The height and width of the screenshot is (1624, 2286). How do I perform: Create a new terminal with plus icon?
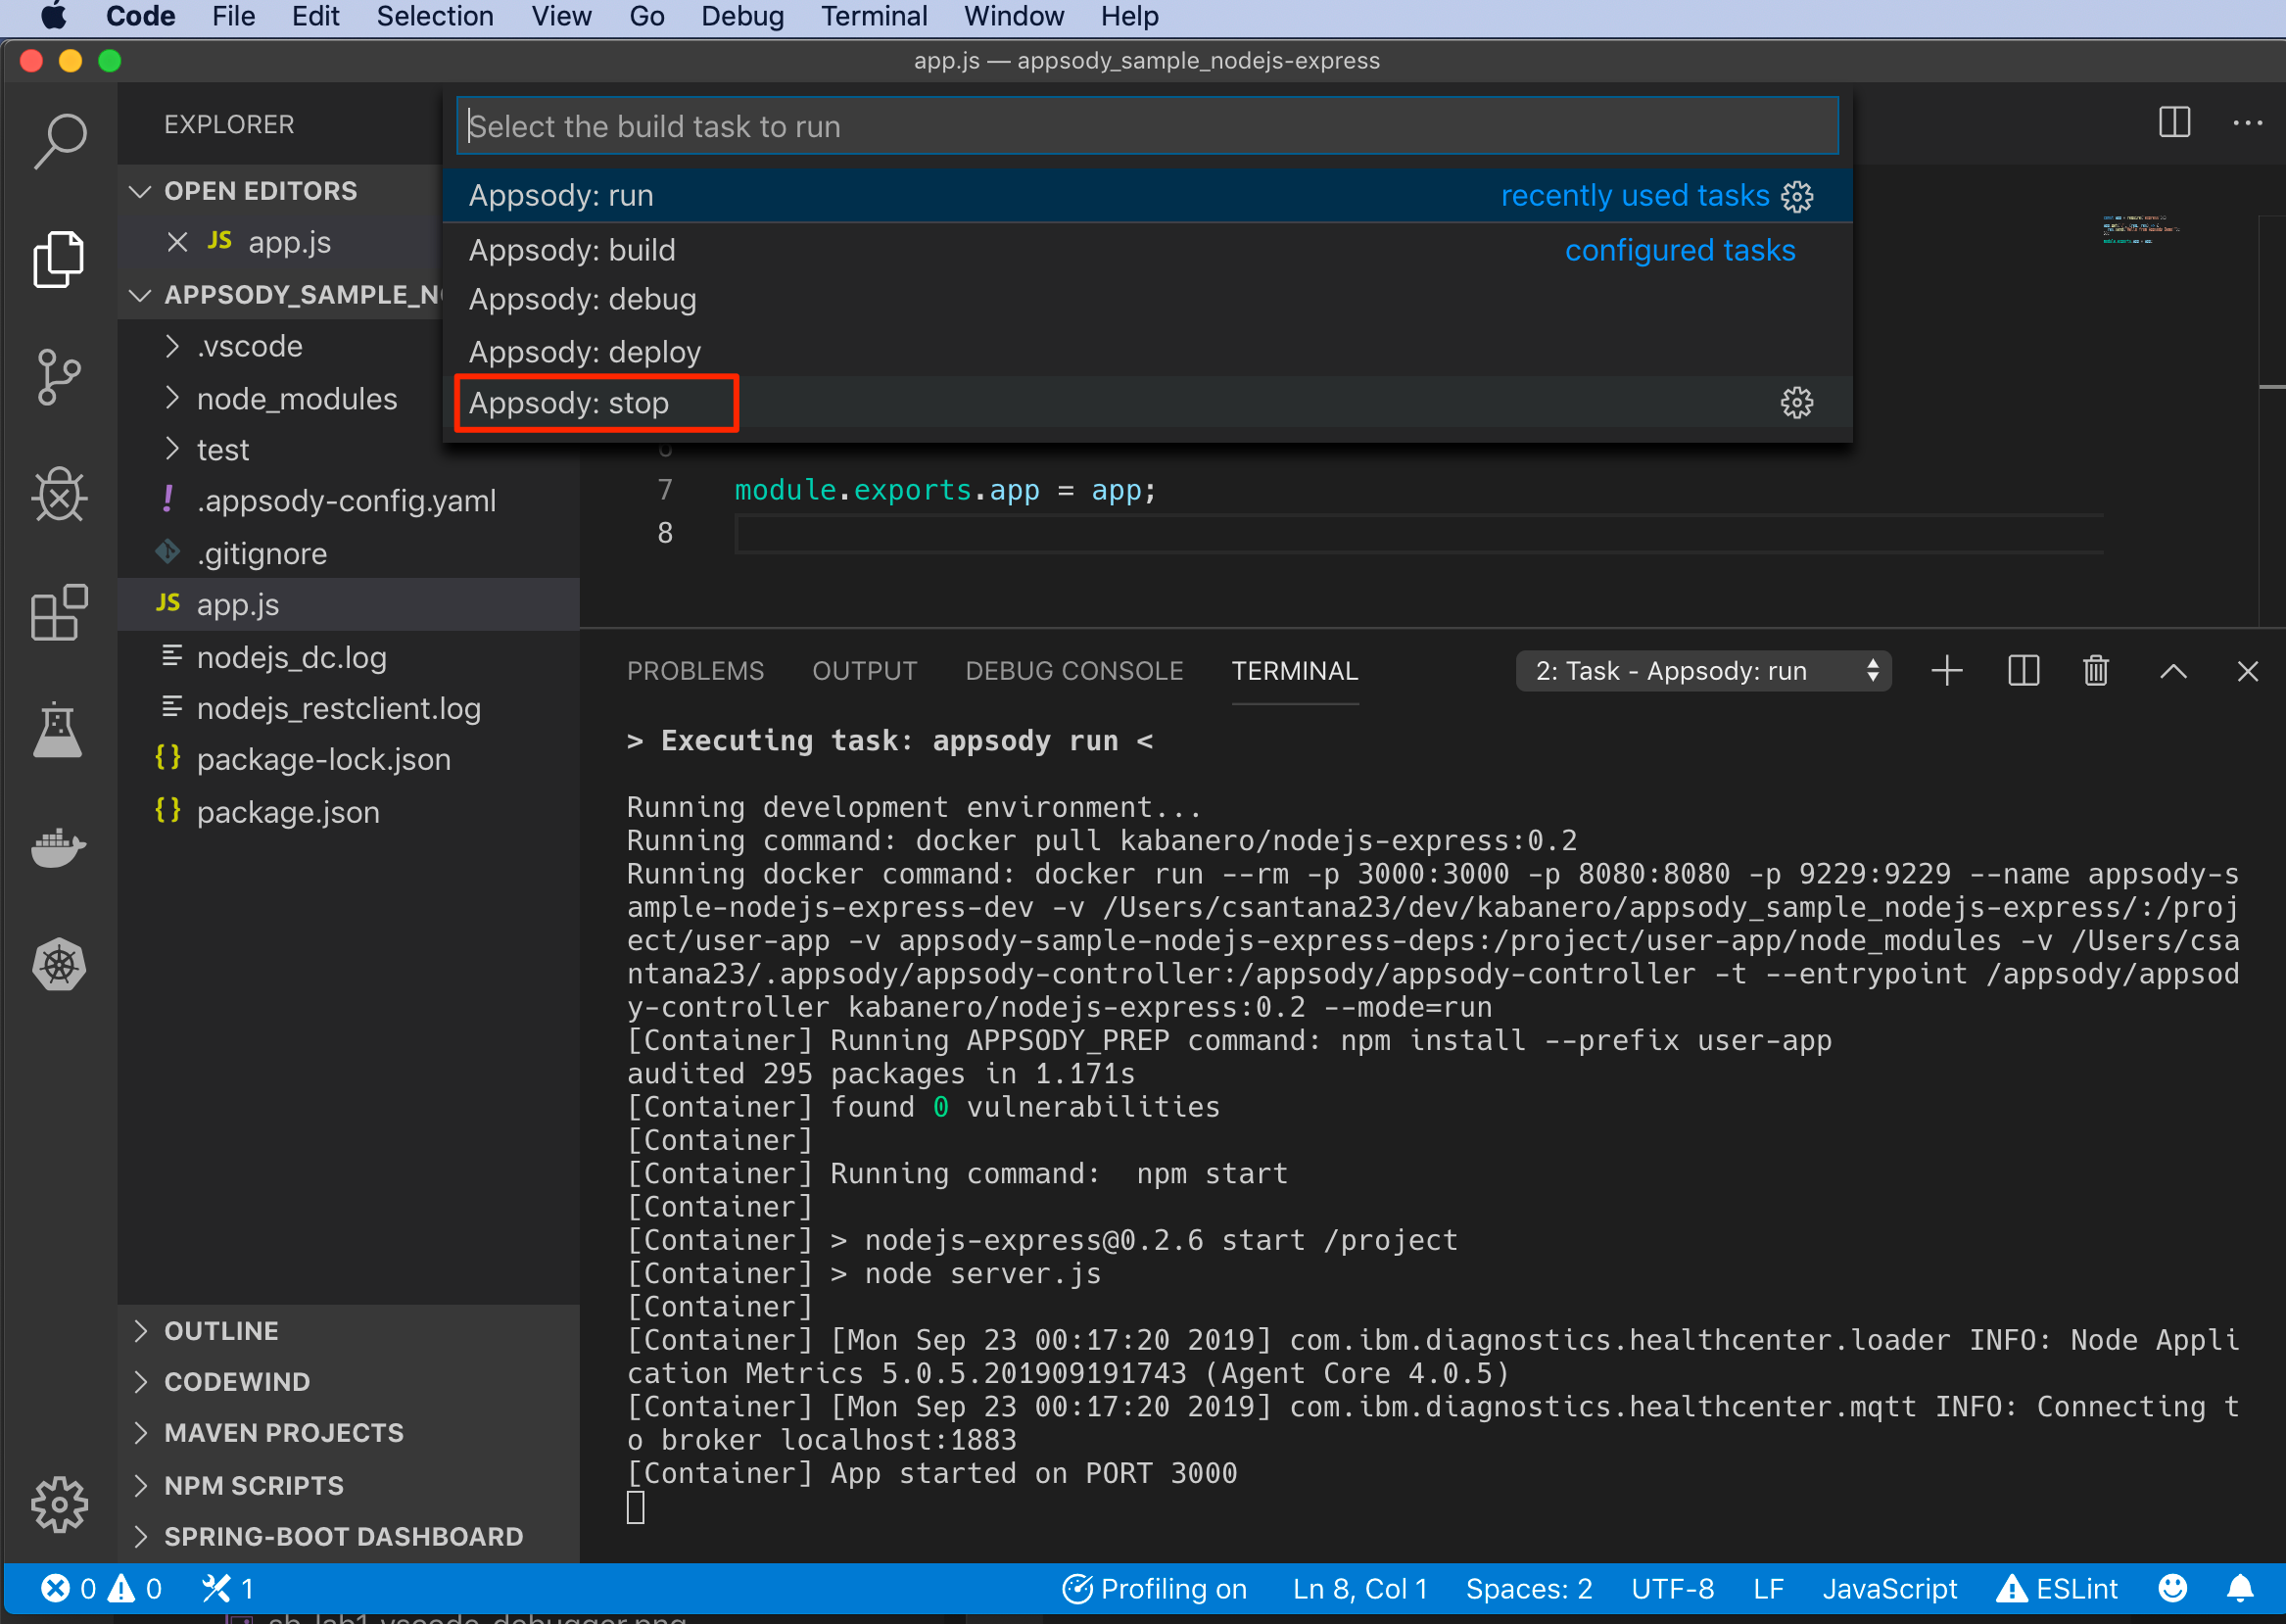(1946, 671)
